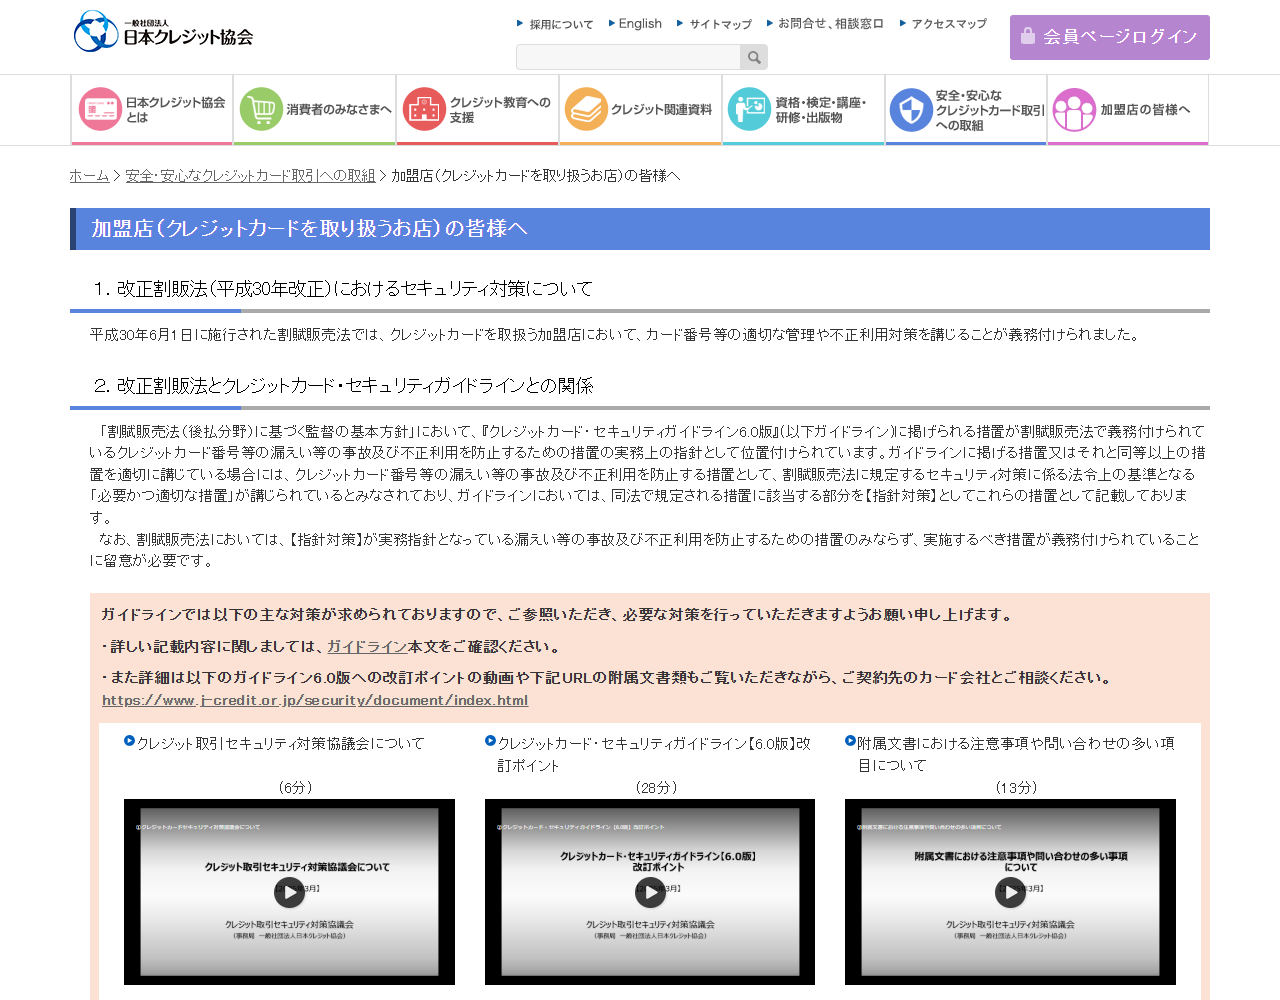1280x1000 pixels.
Task: Click blue bullet beside ガイドライン【6.0版】改訂ポイント
Action: 490,741
